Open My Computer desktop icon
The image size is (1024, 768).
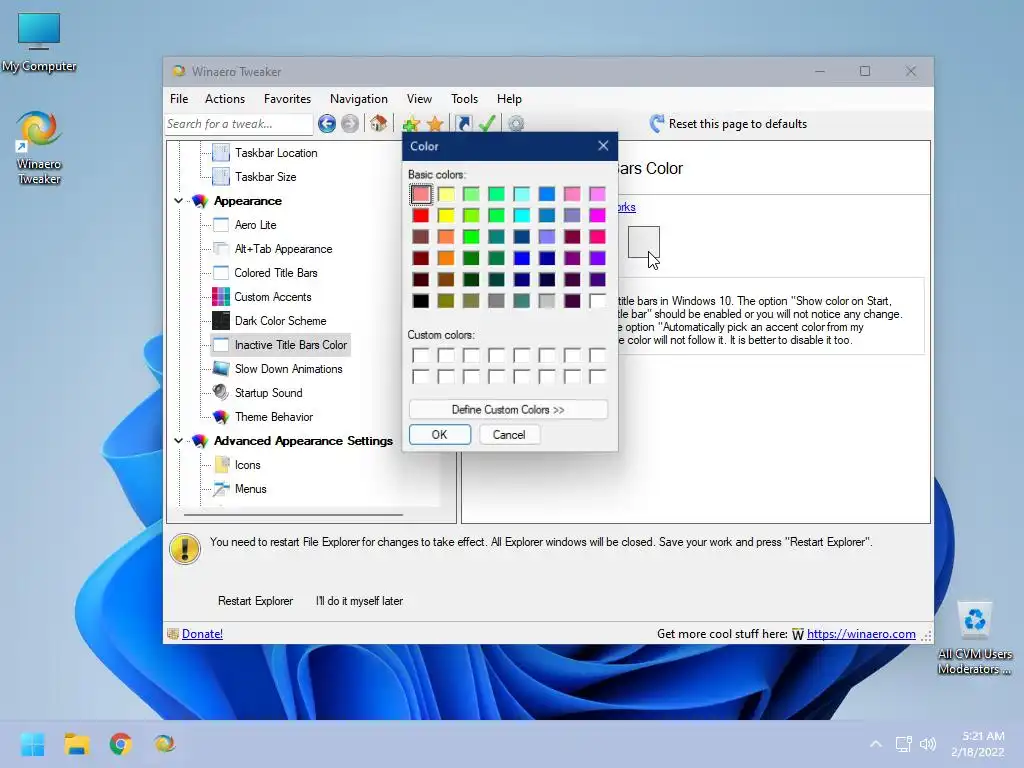tap(39, 42)
